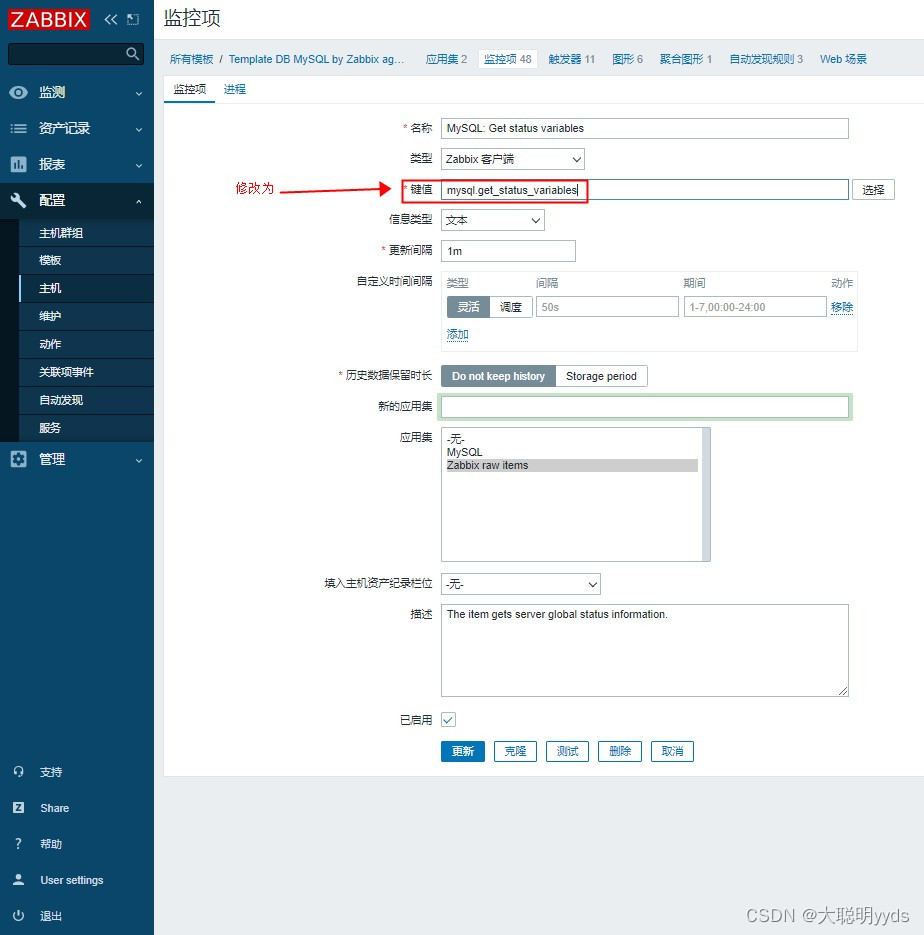Open 图形 6 link

(x=627, y=59)
